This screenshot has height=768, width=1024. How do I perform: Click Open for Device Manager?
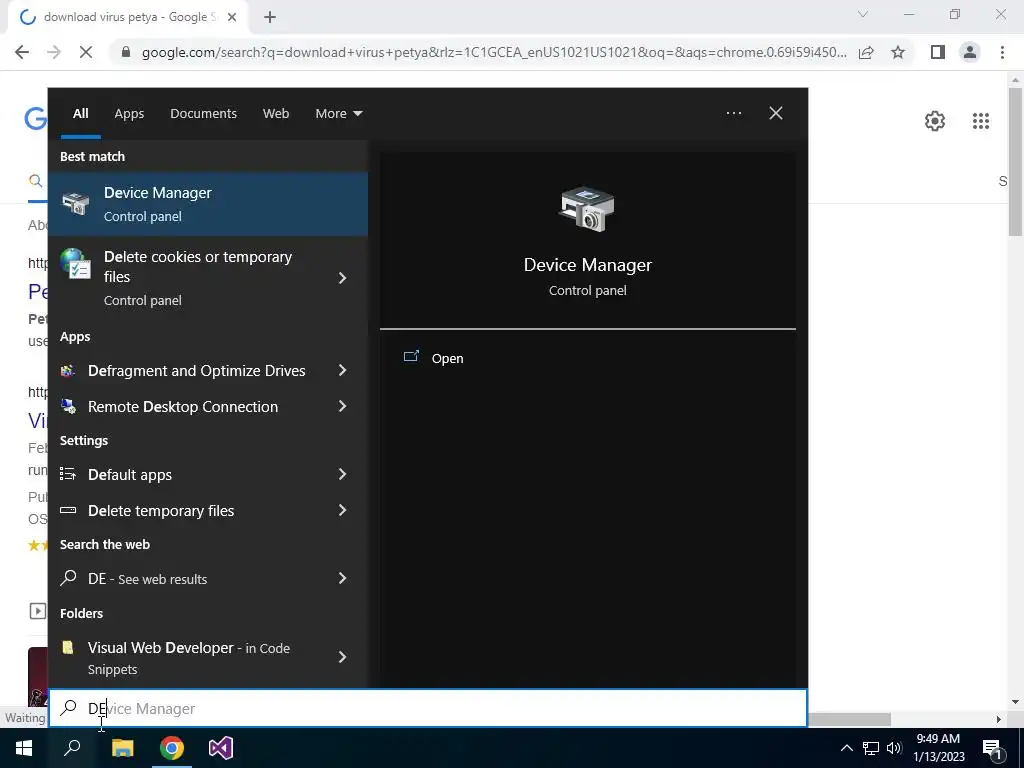(x=447, y=358)
